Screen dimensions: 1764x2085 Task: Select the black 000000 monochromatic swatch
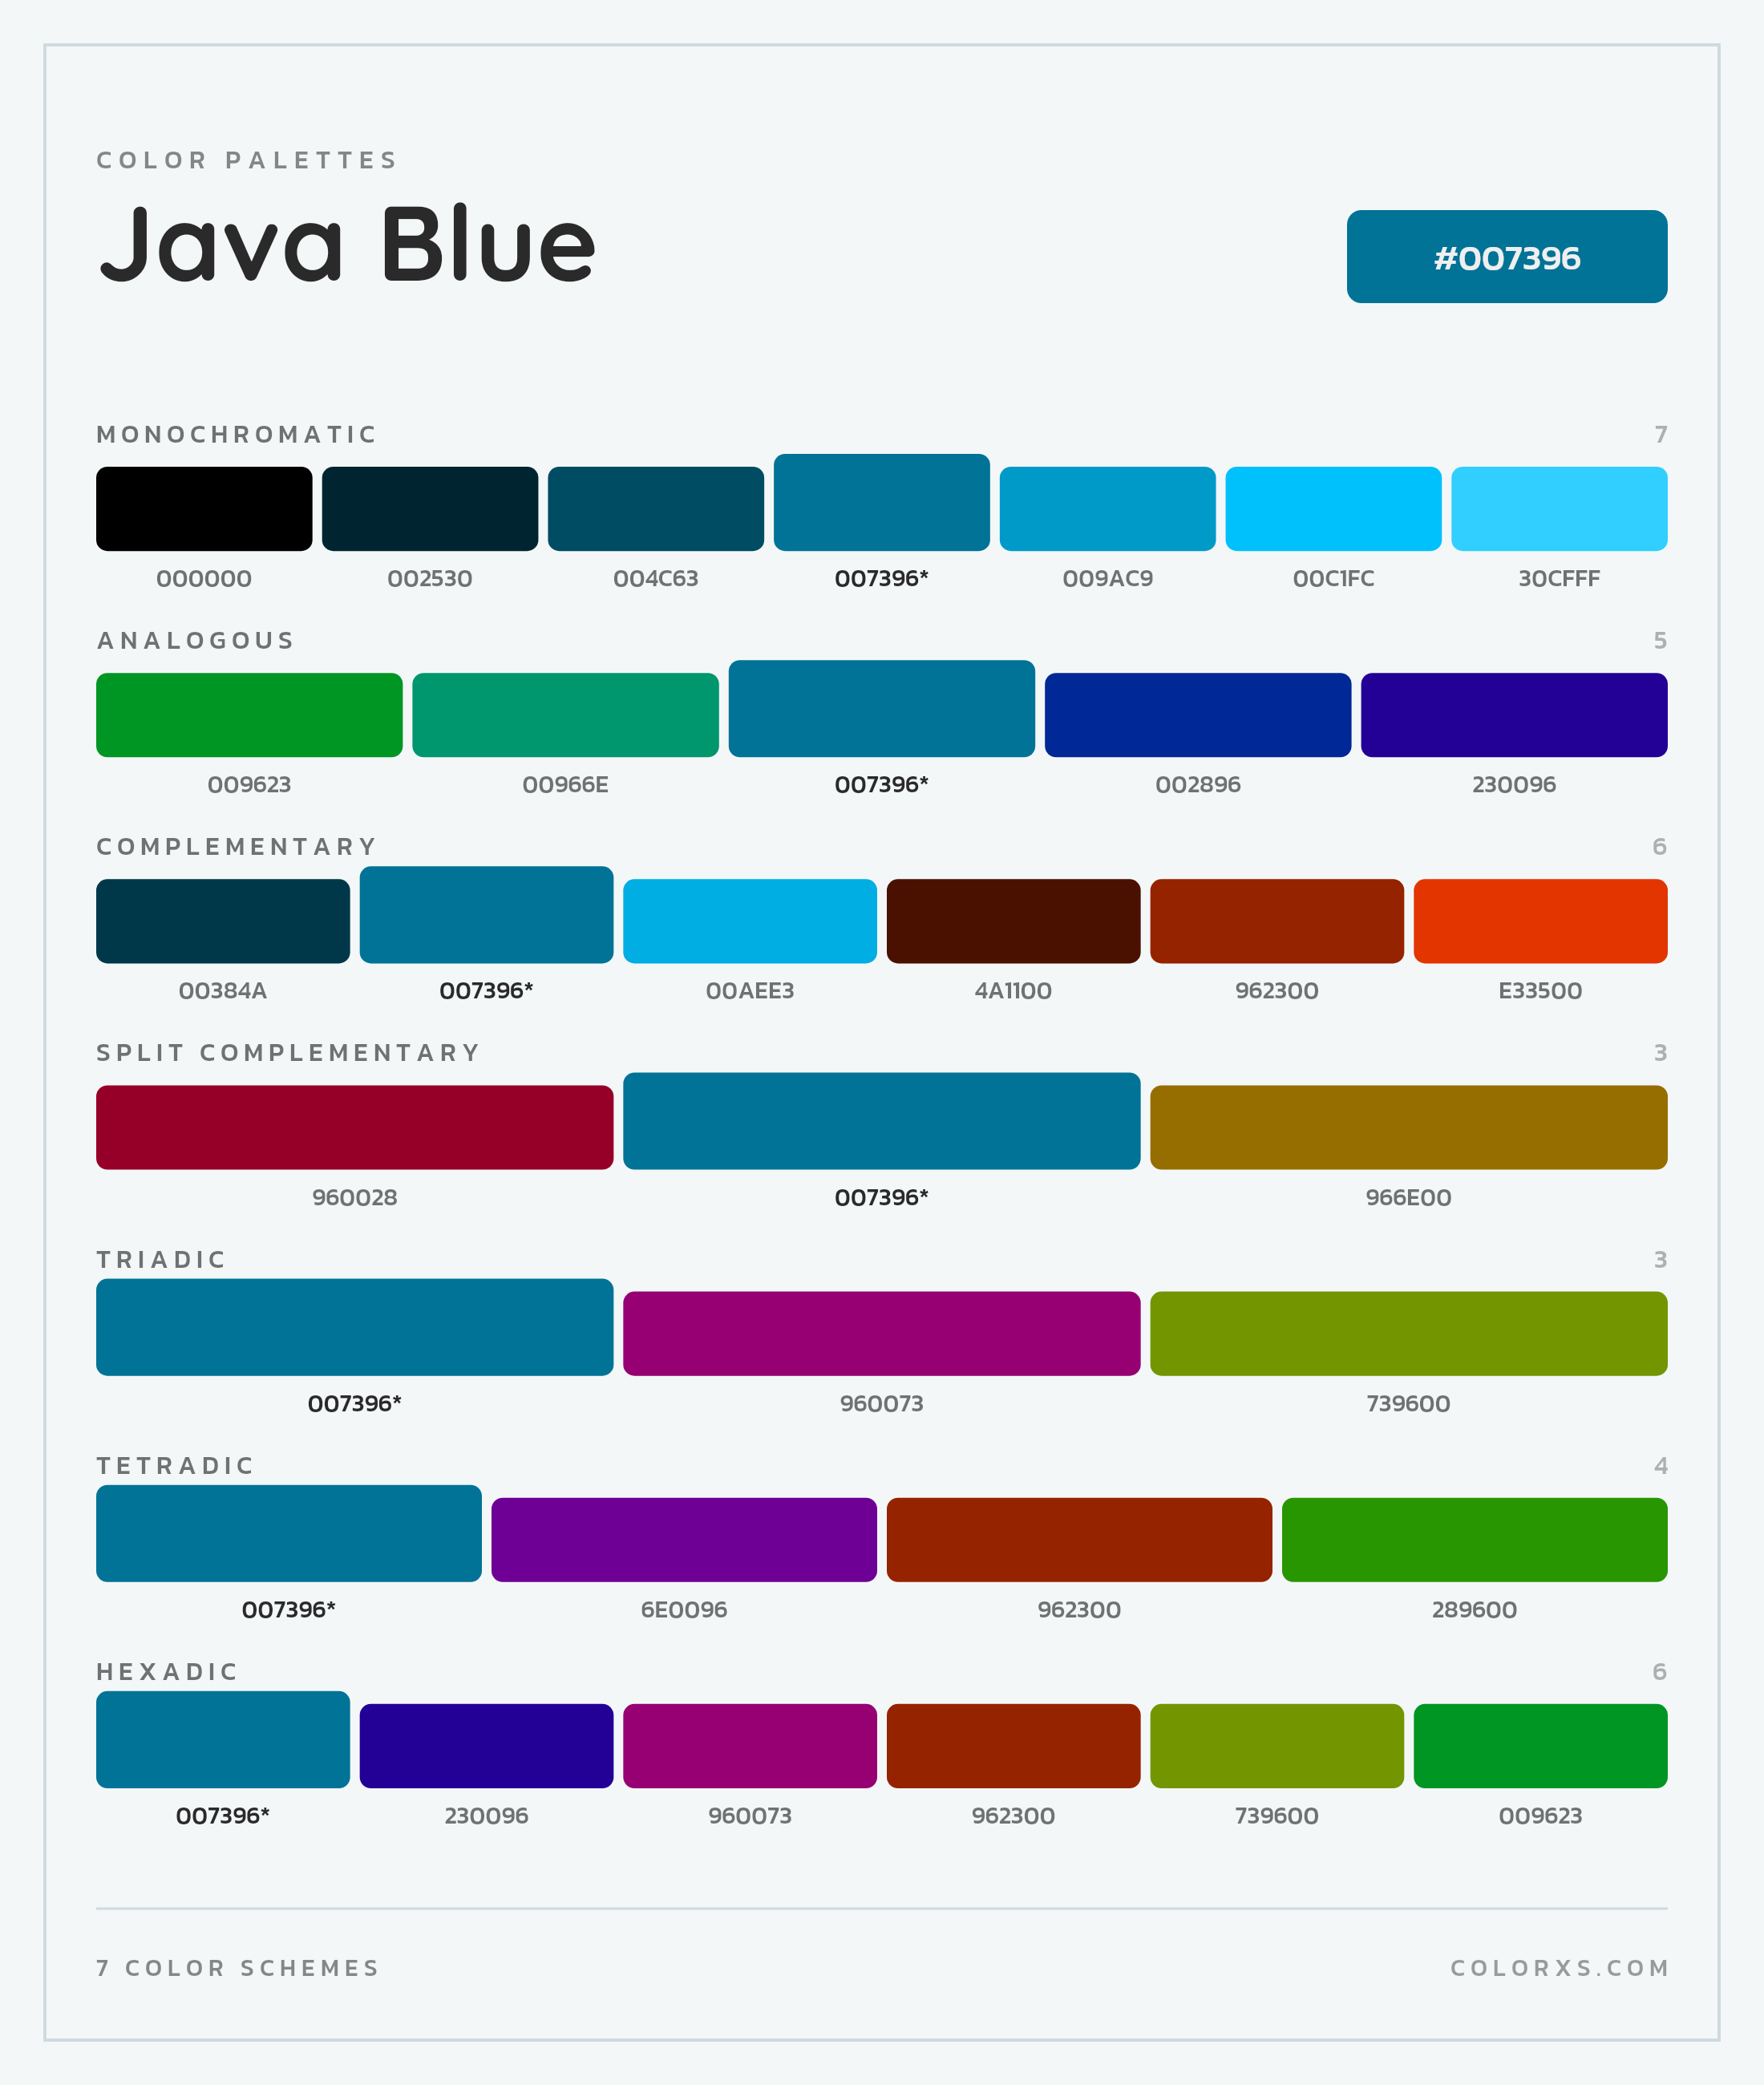coord(204,508)
